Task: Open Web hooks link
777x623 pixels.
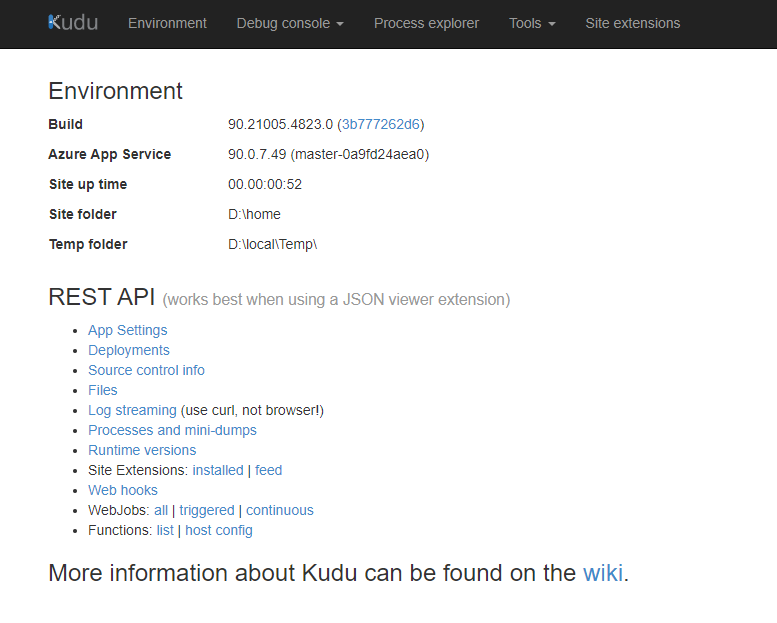Action: point(123,490)
